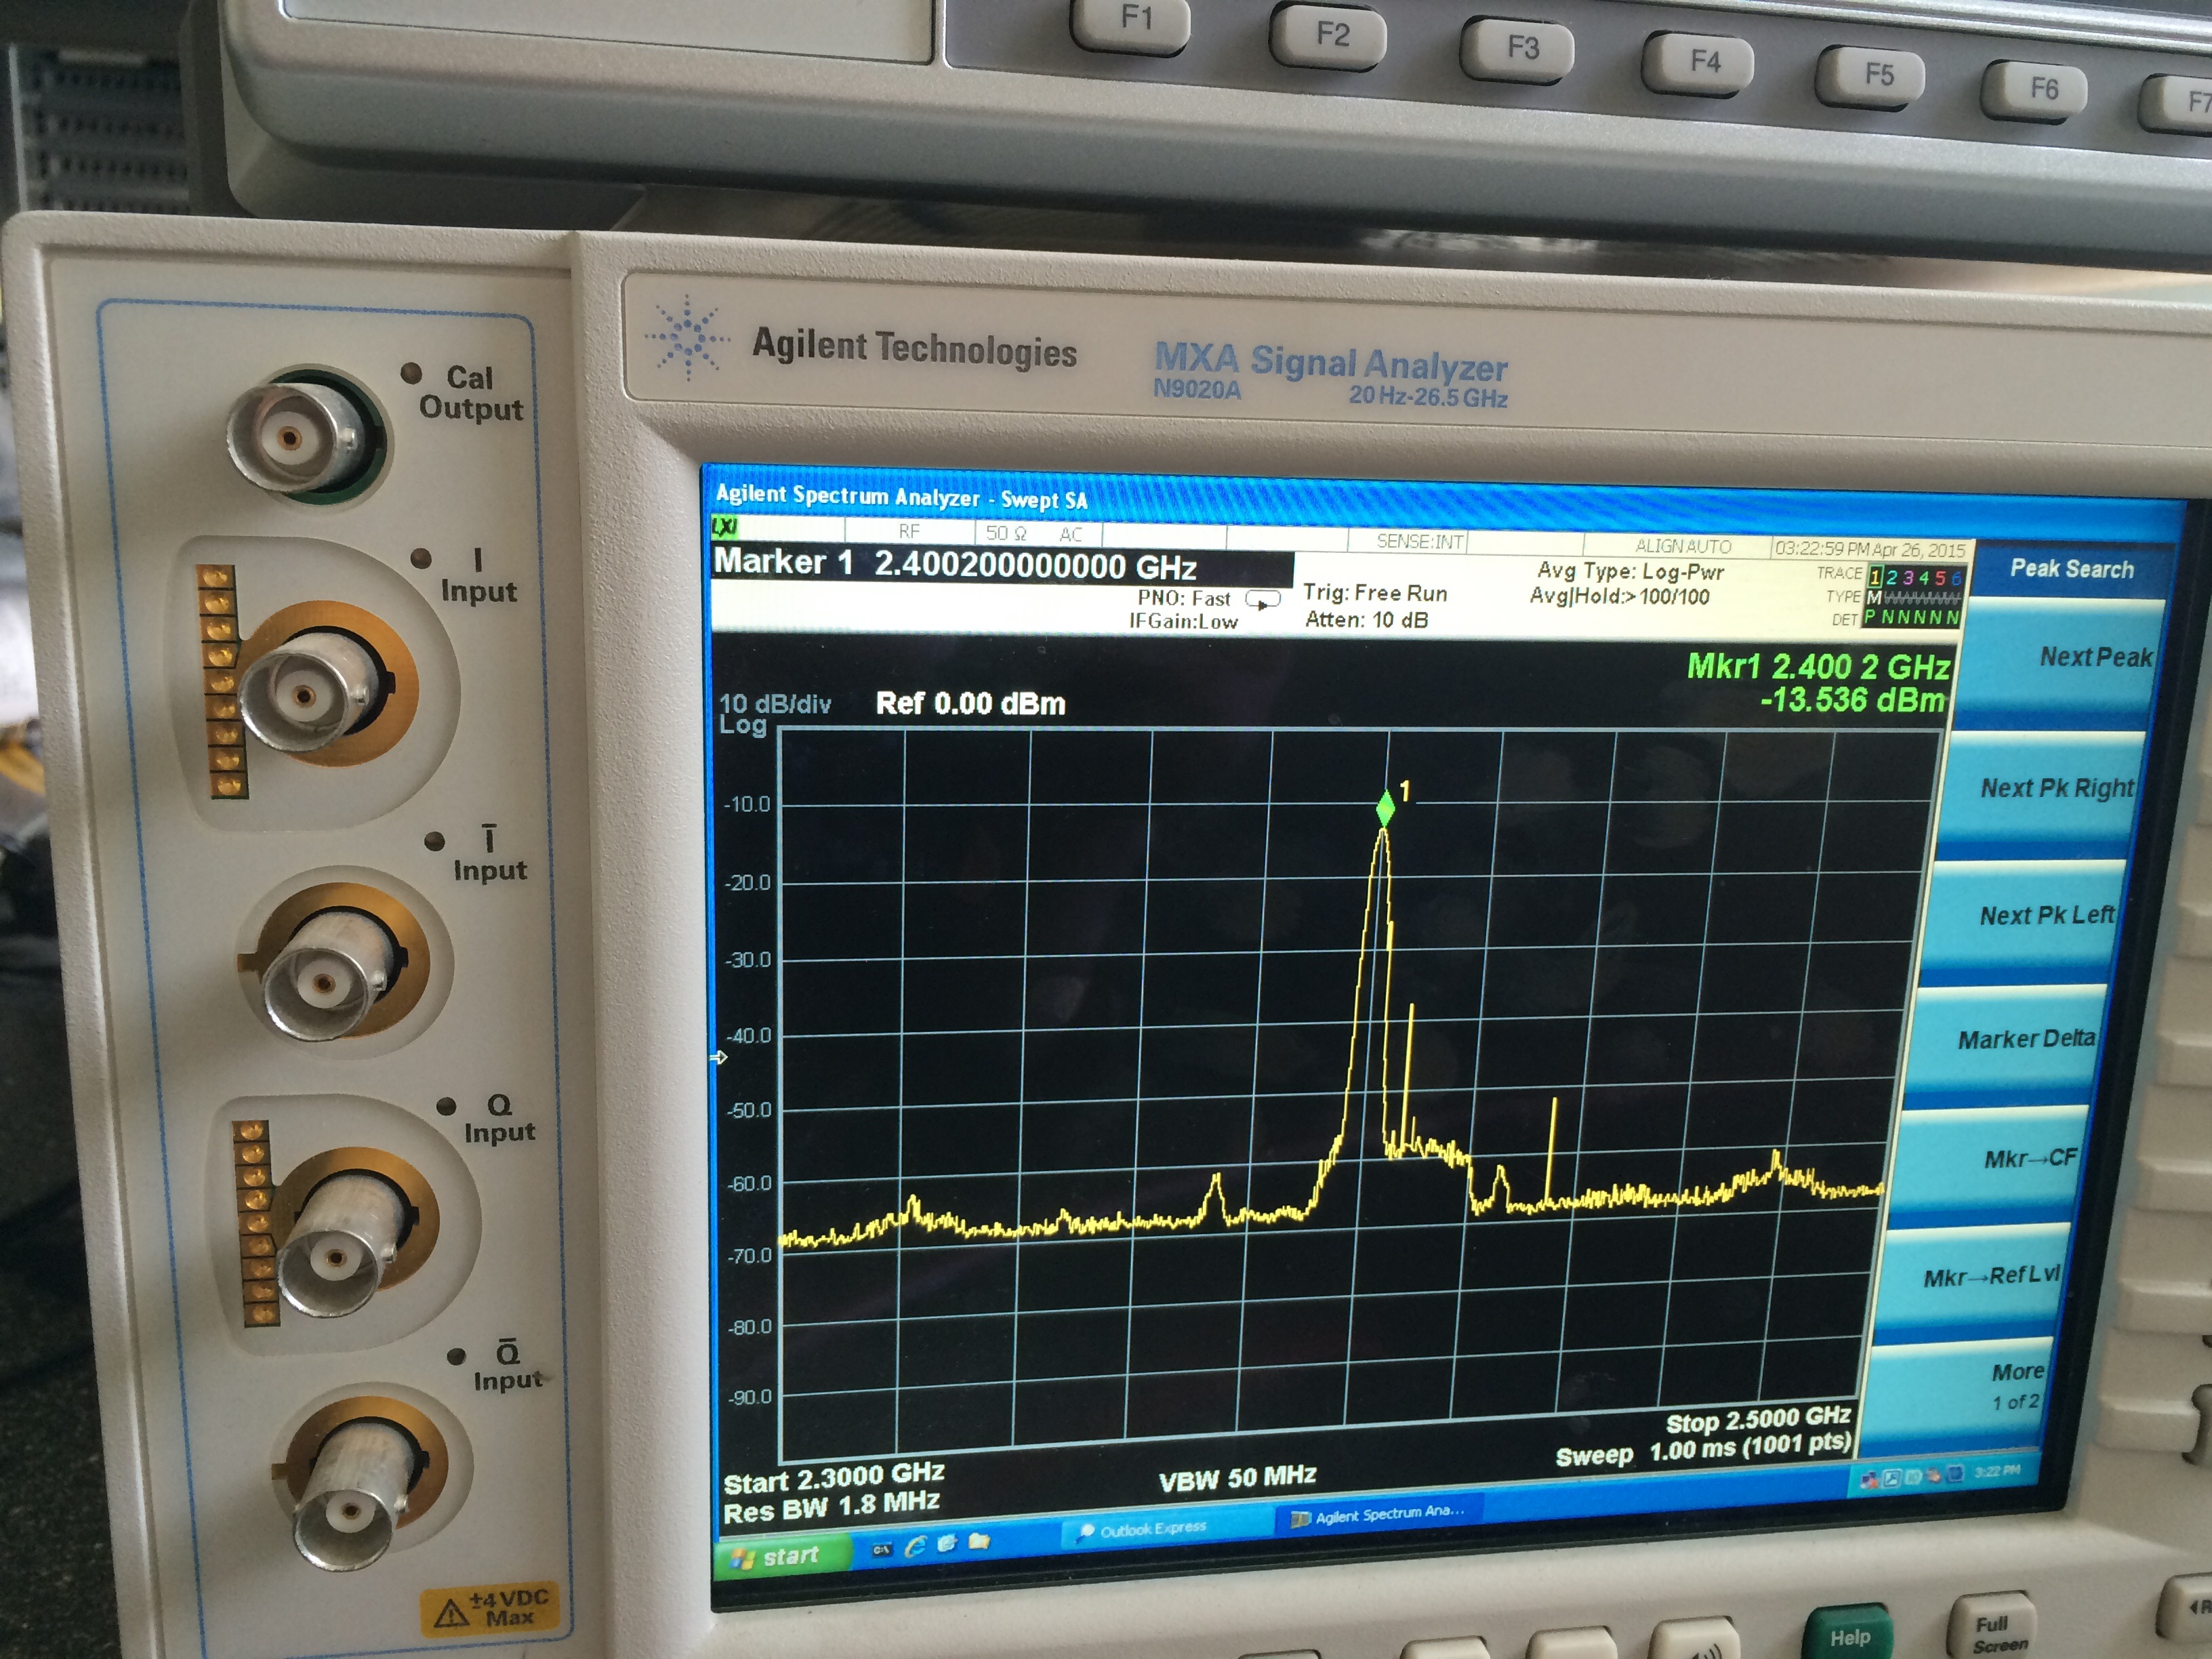Select trace number 1 indicator

point(1875,577)
